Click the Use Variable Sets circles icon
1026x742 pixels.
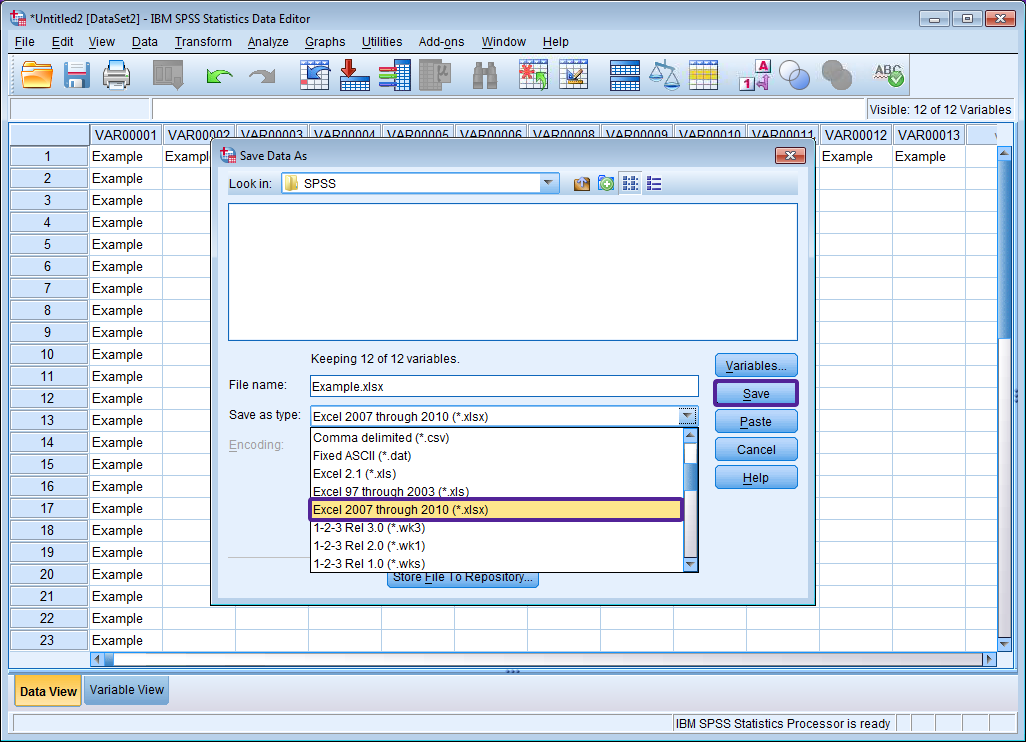click(795, 75)
